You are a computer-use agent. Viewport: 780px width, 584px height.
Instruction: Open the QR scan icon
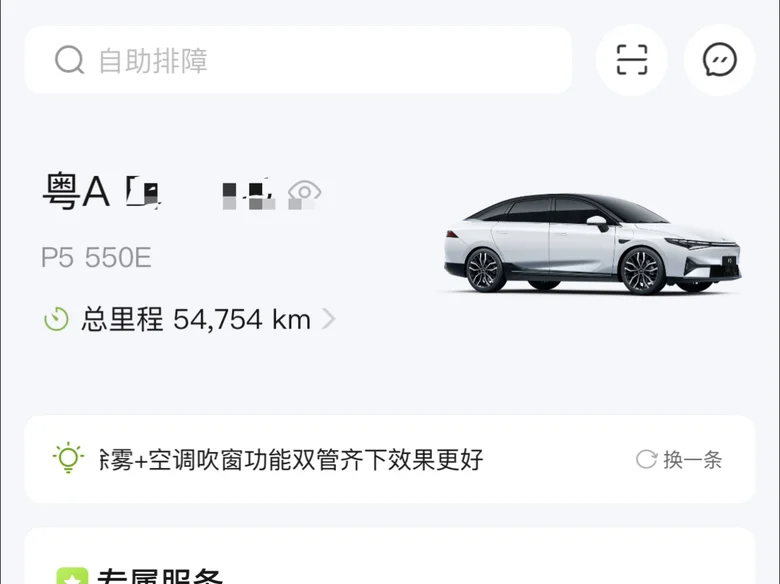point(632,60)
